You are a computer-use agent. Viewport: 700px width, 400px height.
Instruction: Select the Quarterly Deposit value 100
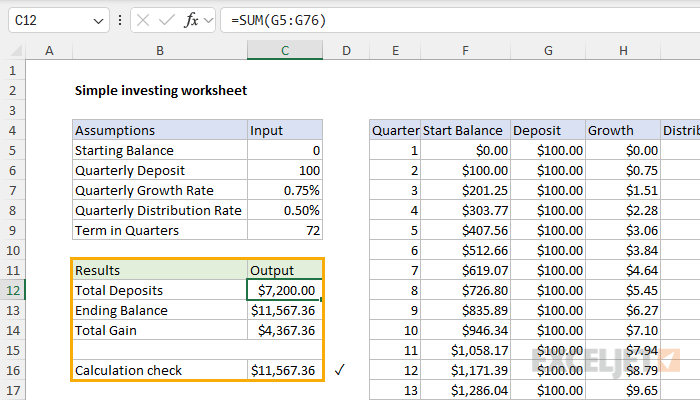tap(285, 171)
